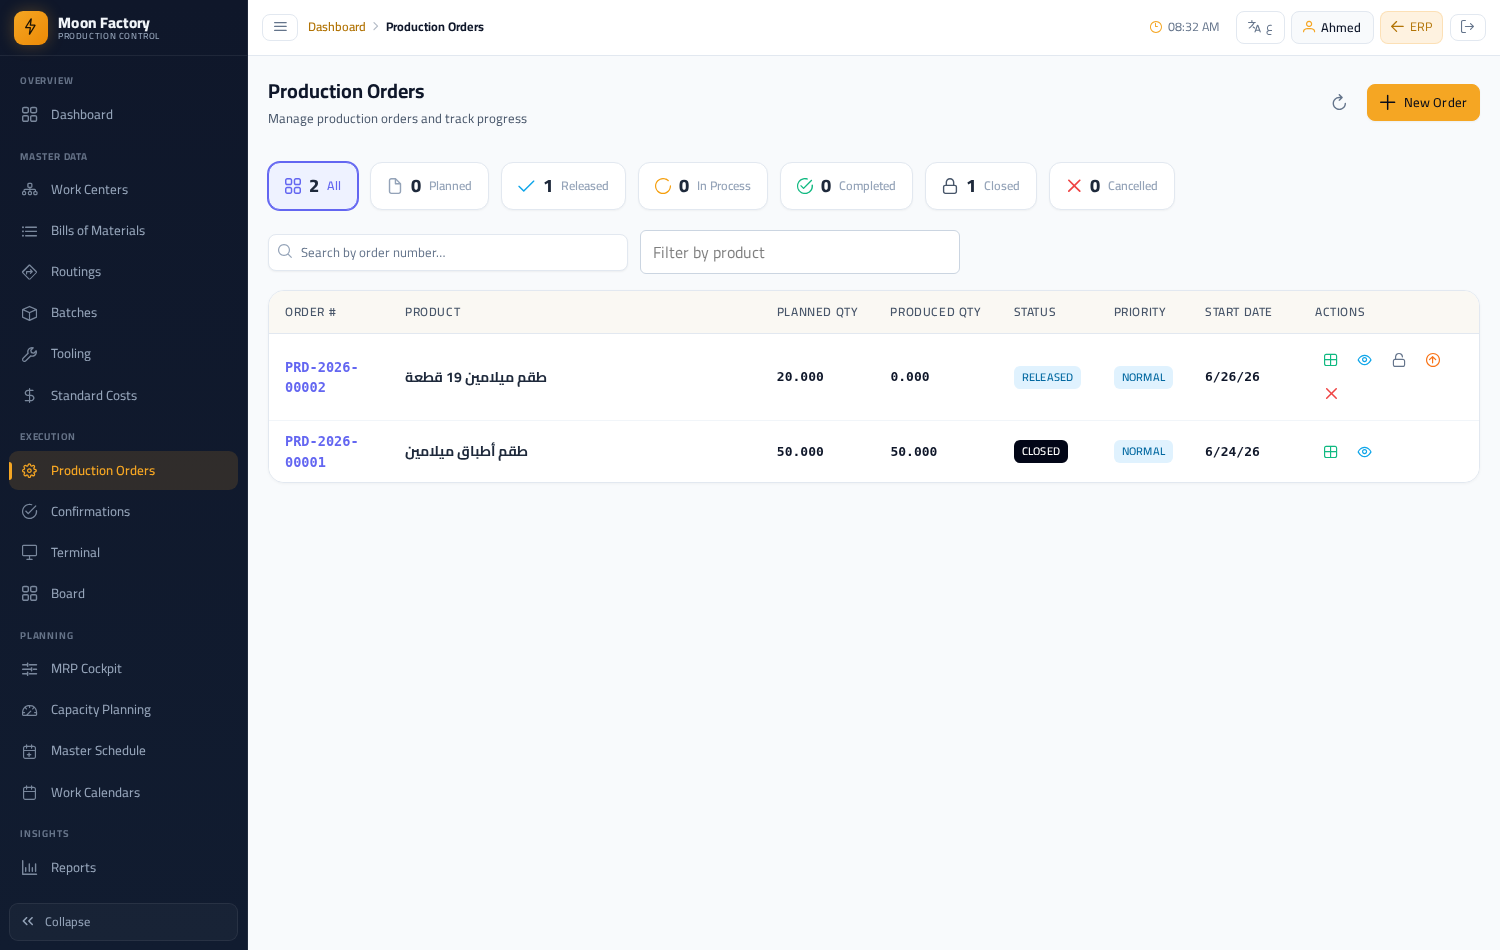
Task: Open Standard Costs in the sidebar
Action: pyautogui.click(x=123, y=396)
